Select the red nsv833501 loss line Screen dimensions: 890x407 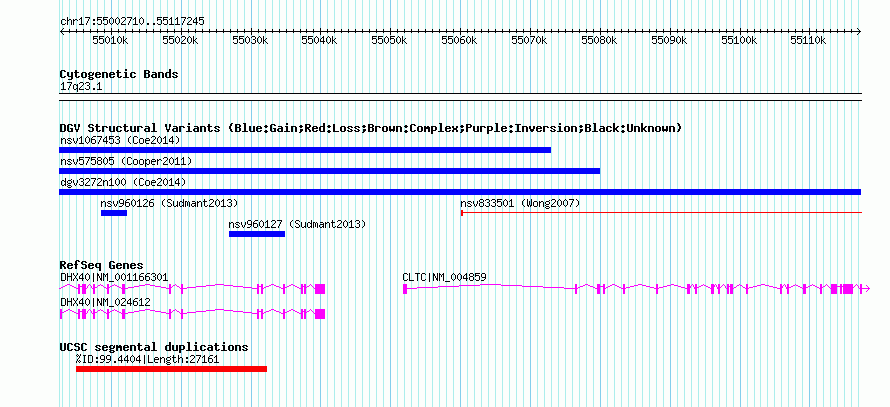(x=661, y=213)
